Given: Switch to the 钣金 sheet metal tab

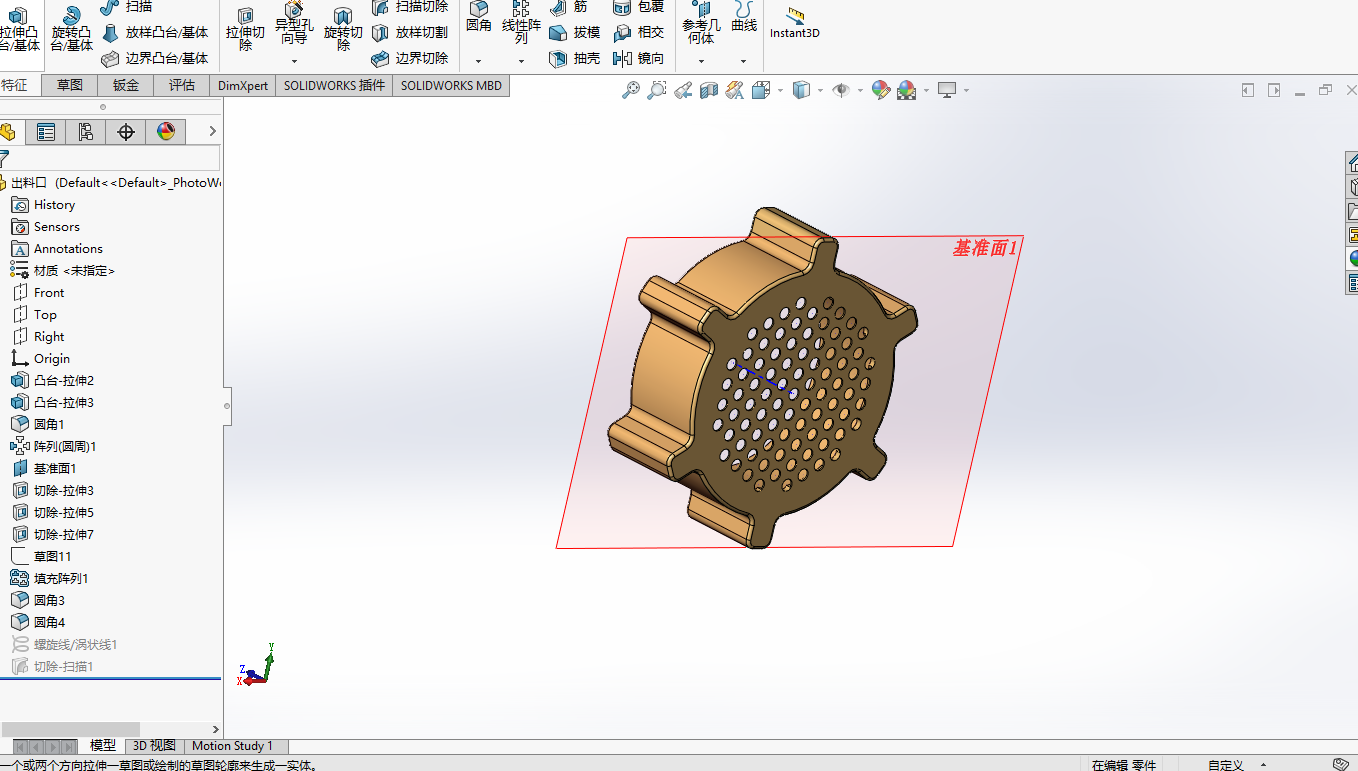Looking at the screenshot, I should pyautogui.click(x=126, y=85).
